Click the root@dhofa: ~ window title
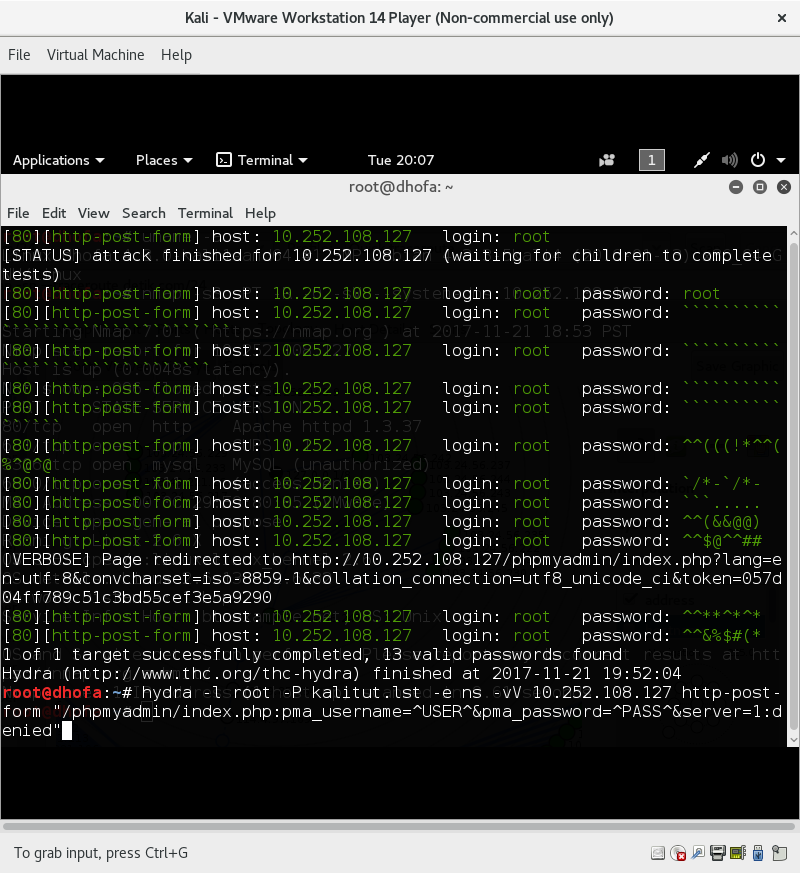The width and height of the screenshot is (800, 873). tap(401, 187)
